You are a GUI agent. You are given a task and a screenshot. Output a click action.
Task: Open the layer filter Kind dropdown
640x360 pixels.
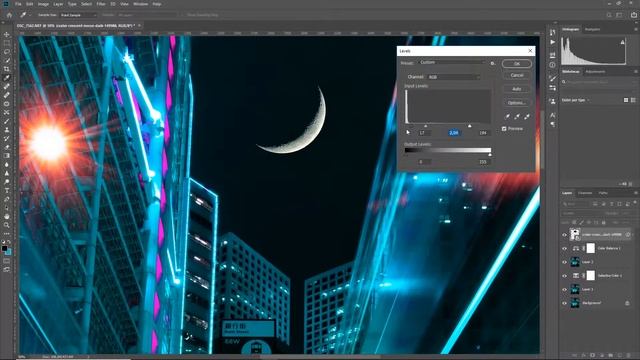pyautogui.click(x=576, y=204)
